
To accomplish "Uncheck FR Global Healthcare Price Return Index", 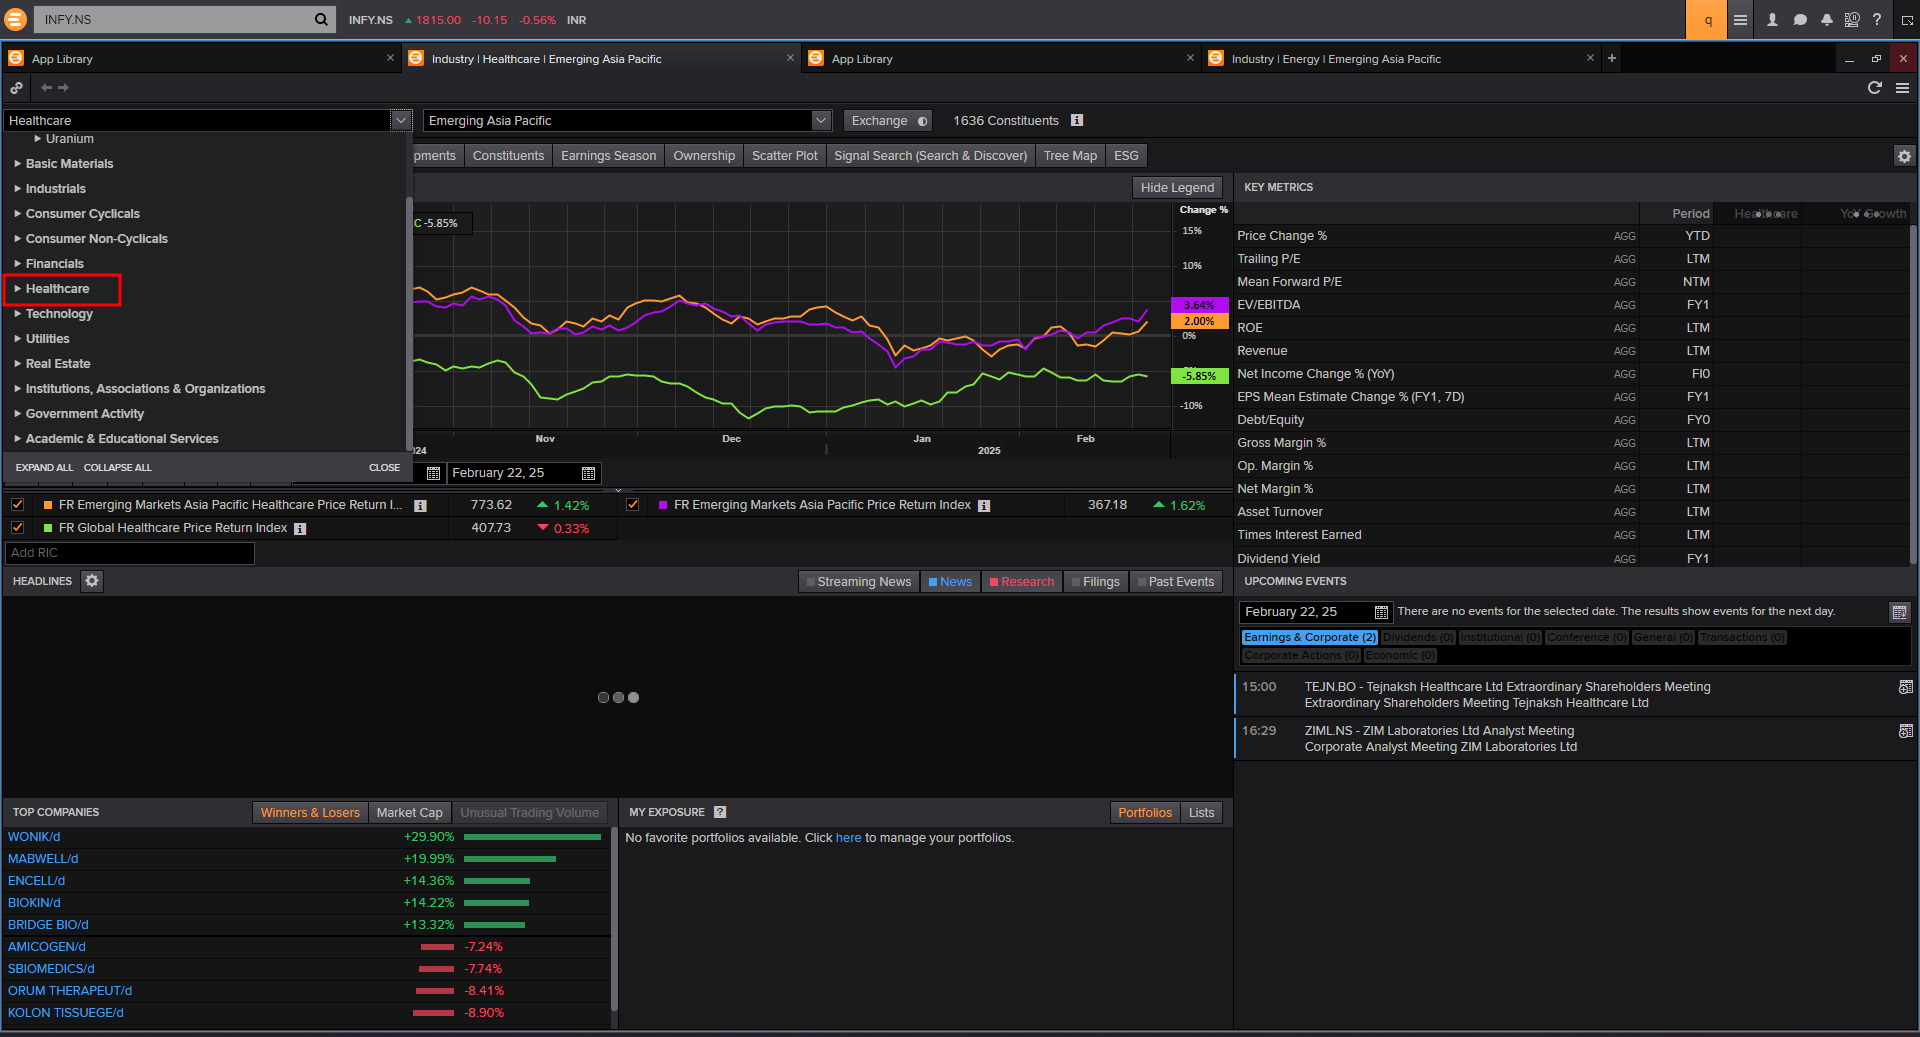I will (x=18, y=528).
